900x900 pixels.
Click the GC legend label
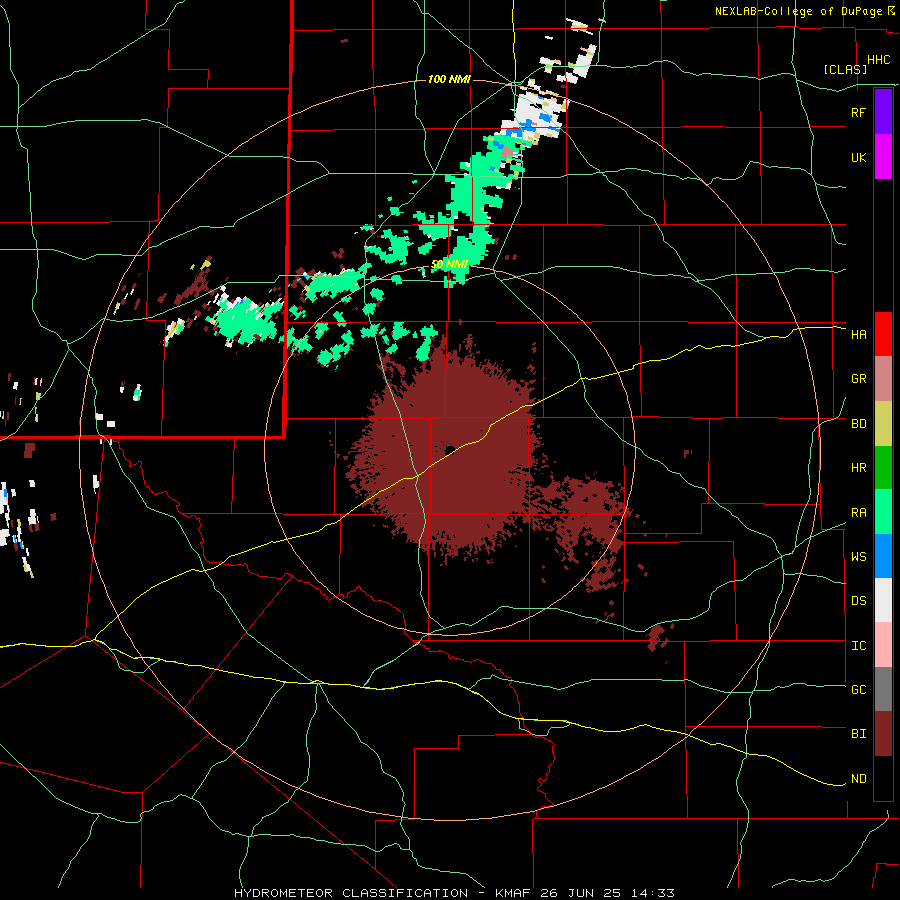point(858,690)
